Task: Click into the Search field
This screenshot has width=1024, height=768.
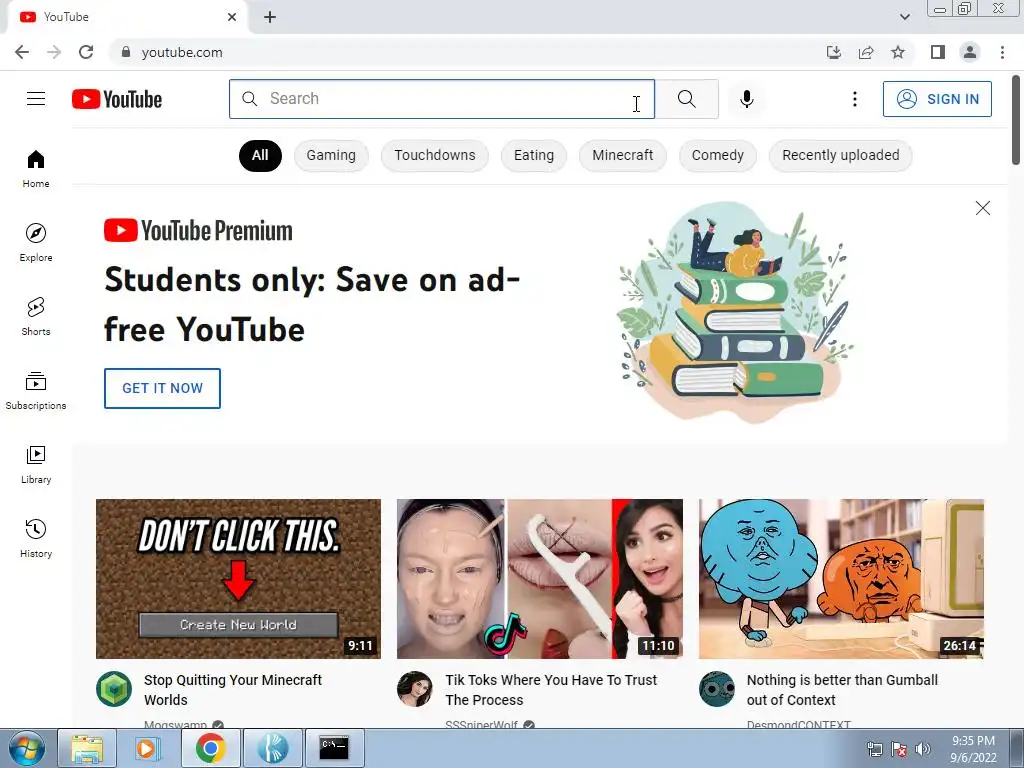Action: (x=442, y=99)
